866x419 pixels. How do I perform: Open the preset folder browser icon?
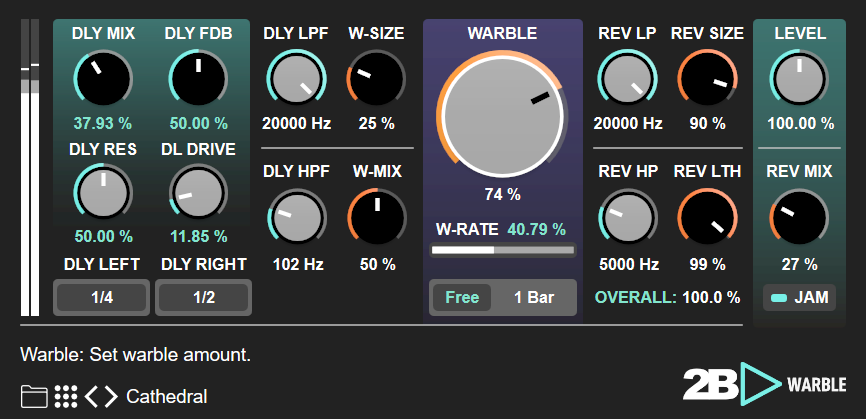[x=34, y=396]
